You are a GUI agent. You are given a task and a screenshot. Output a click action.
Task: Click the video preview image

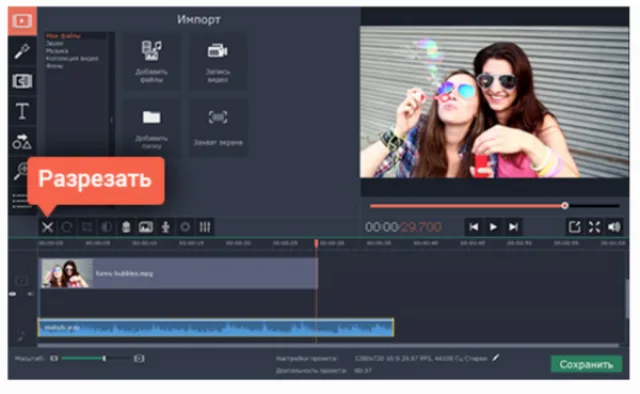pos(494,102)
